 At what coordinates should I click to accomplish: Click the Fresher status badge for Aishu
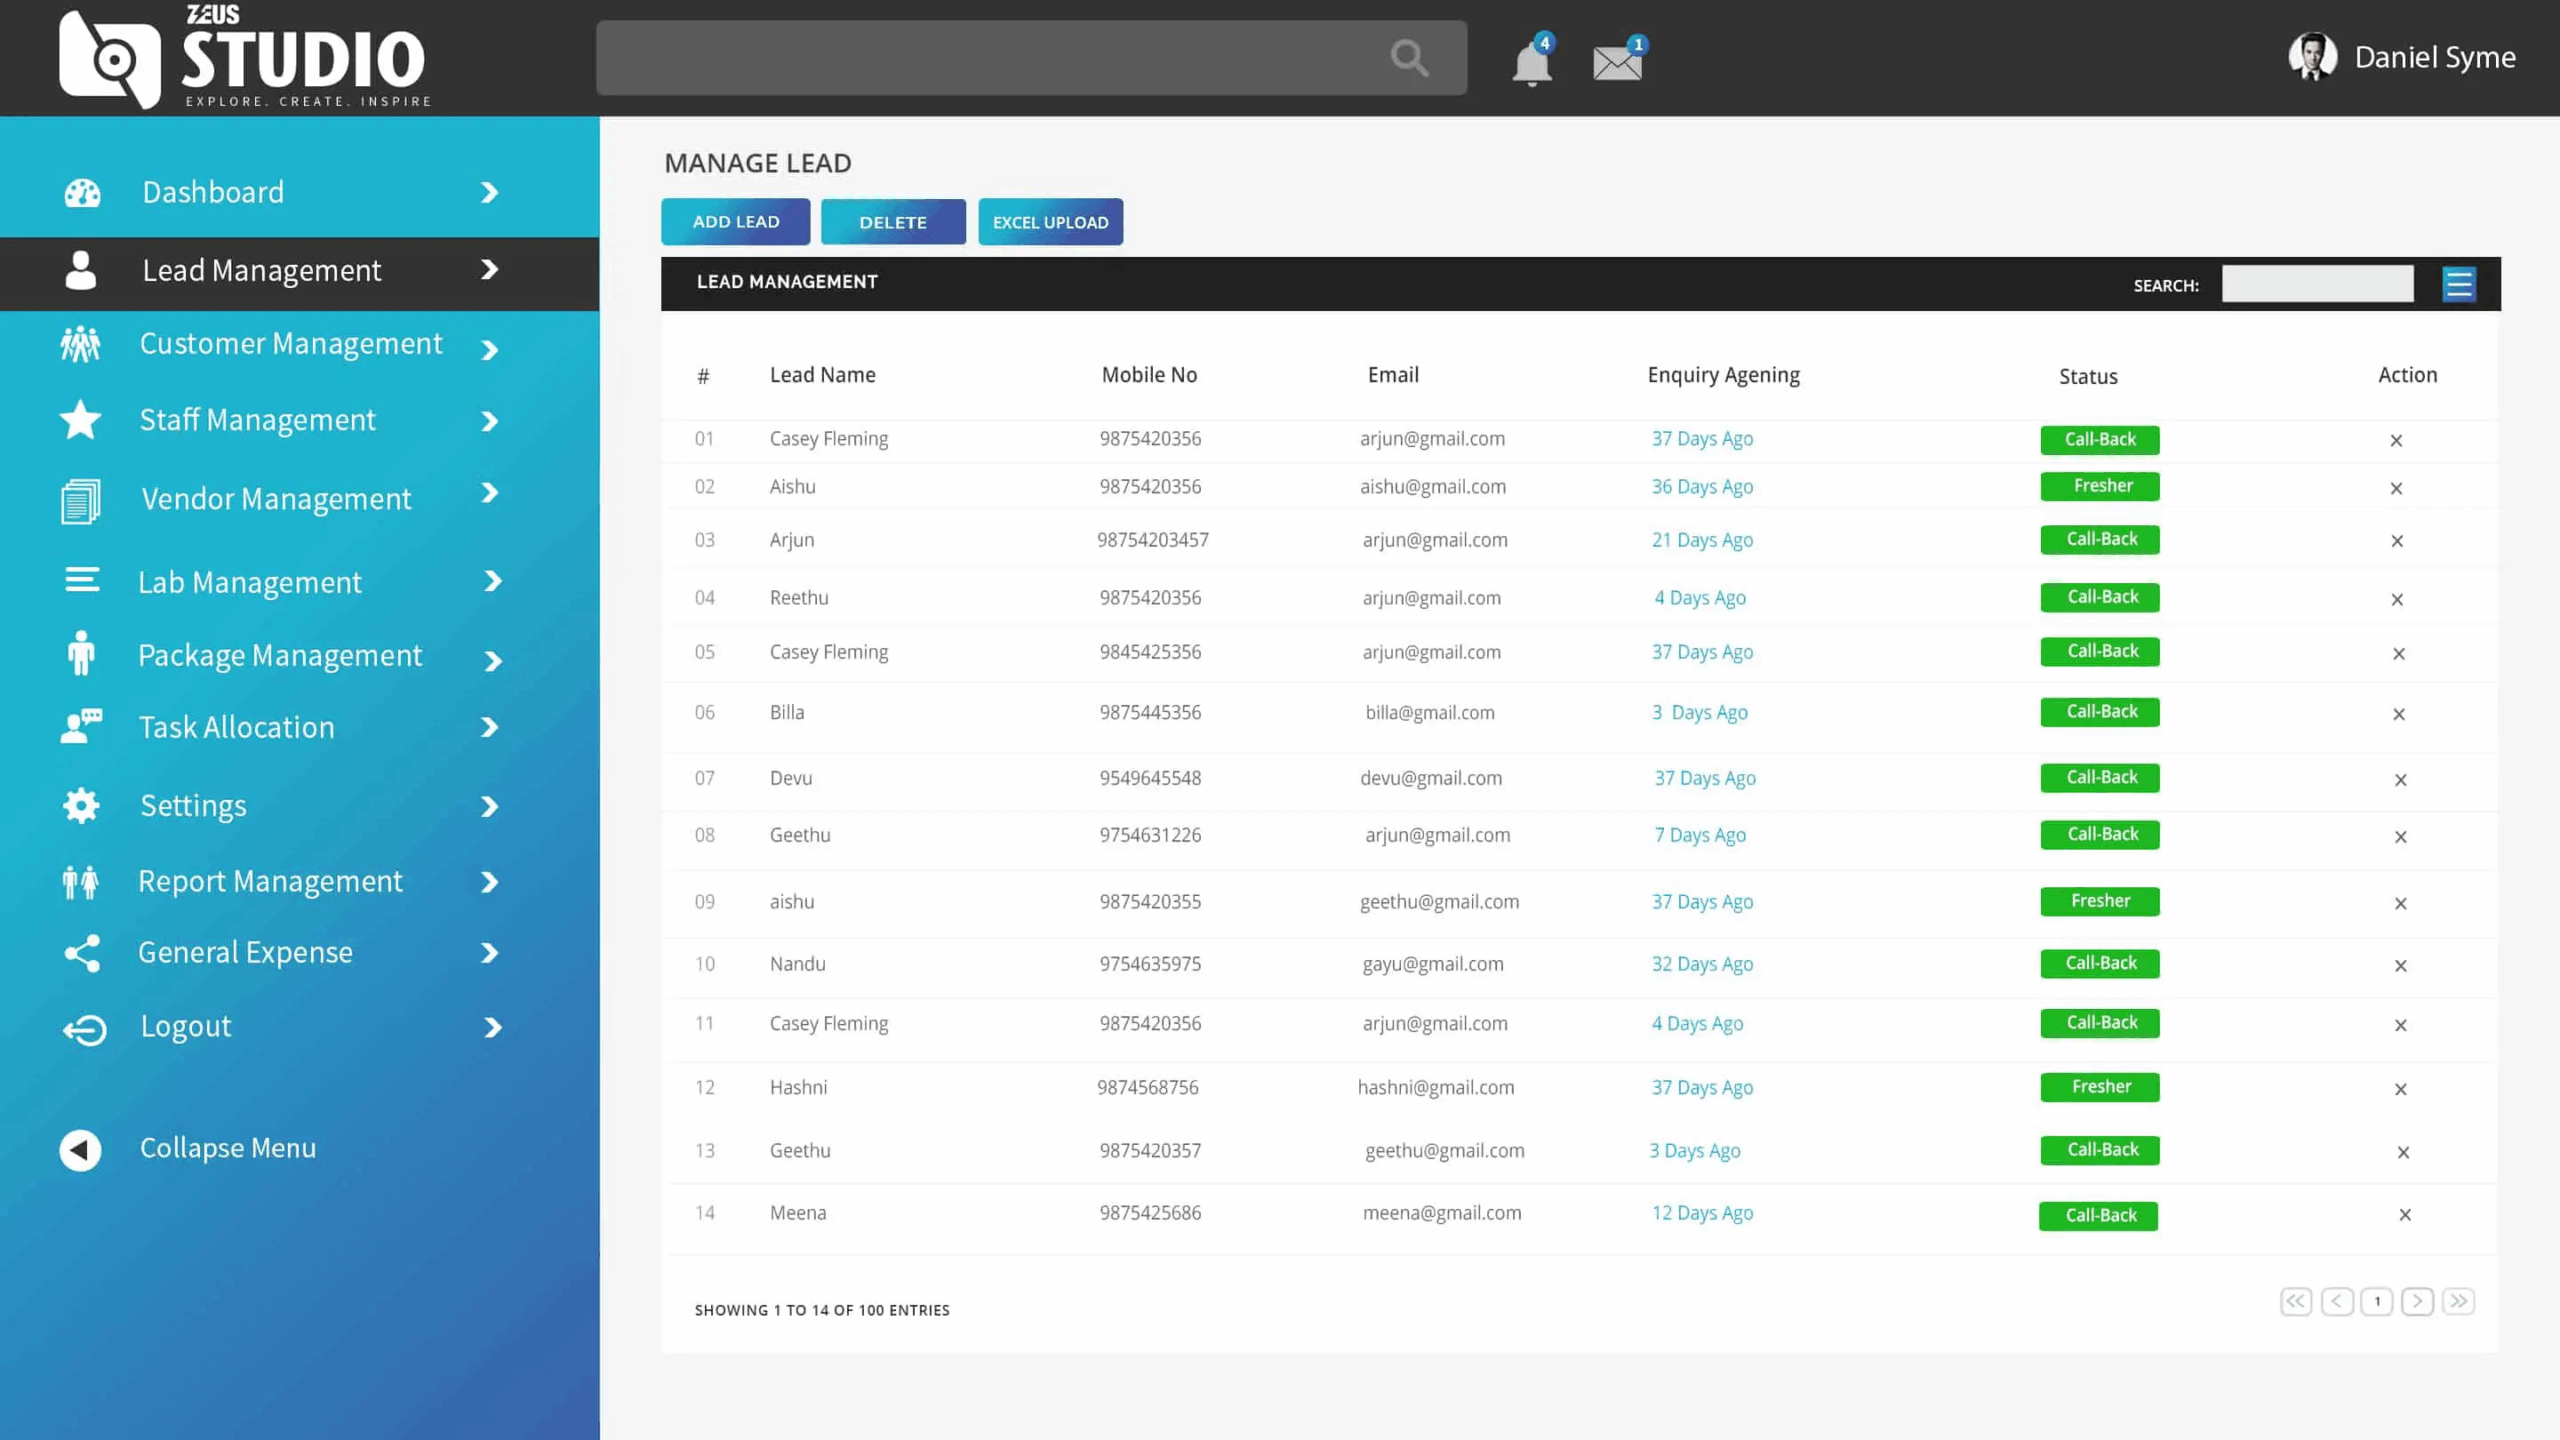click(x=2100, y=486)
